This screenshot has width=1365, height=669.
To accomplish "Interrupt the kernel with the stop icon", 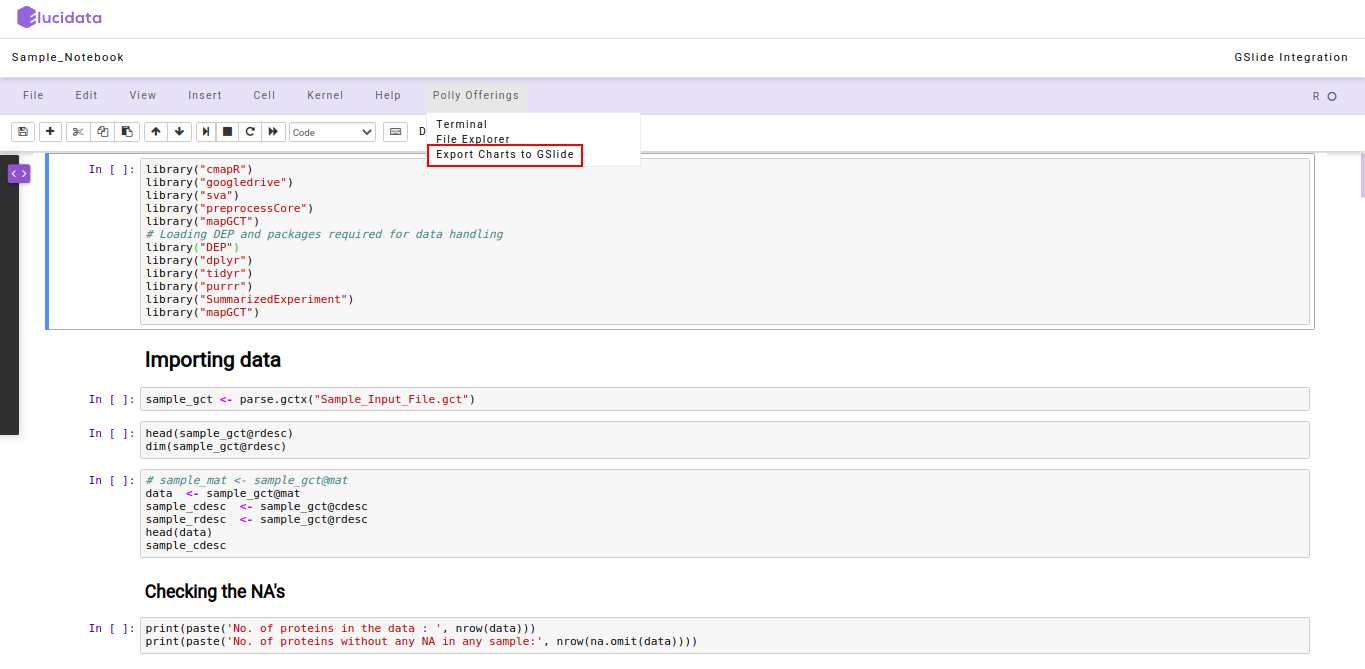I will 229,131.
